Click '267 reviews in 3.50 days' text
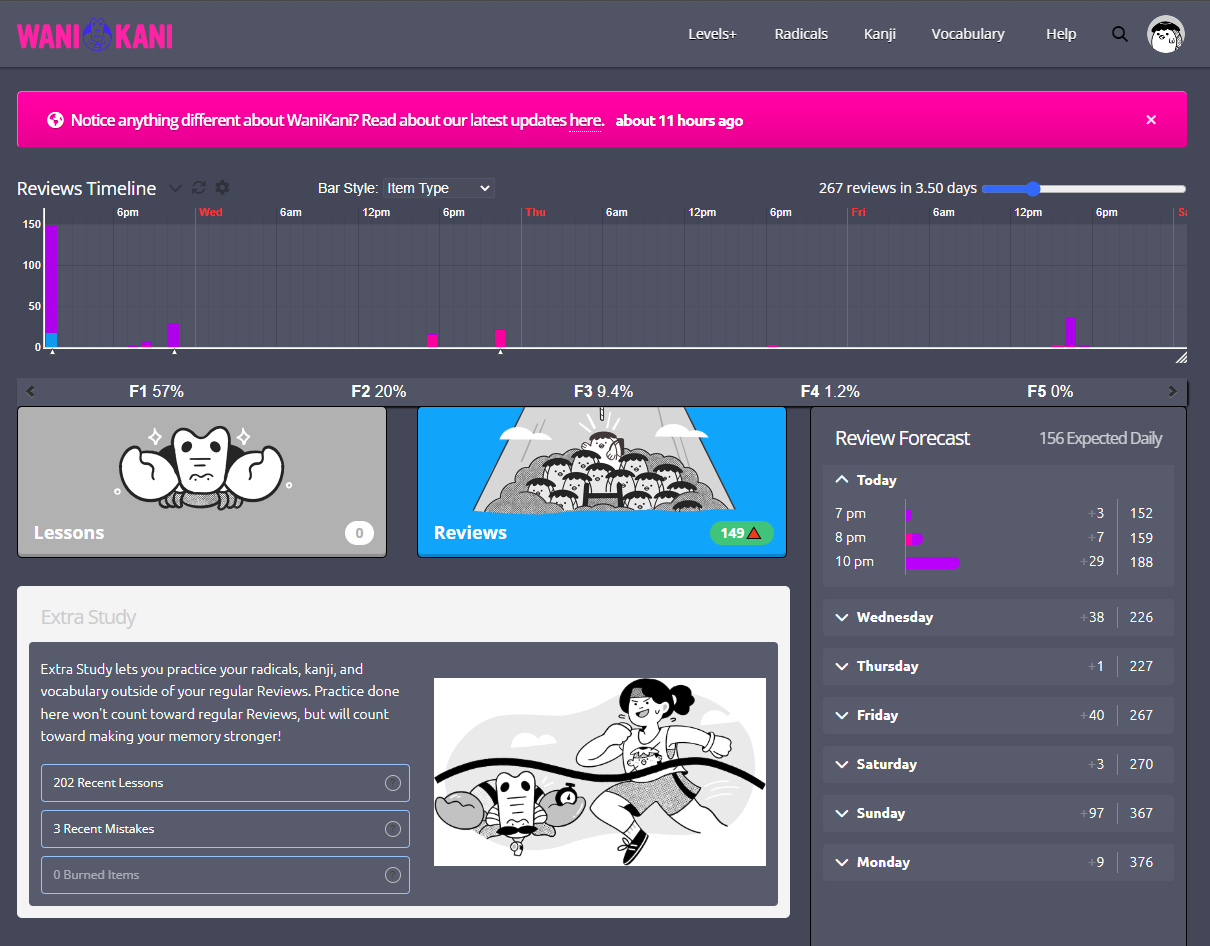This screenshot has height=946, width=1210. [897, 189]
